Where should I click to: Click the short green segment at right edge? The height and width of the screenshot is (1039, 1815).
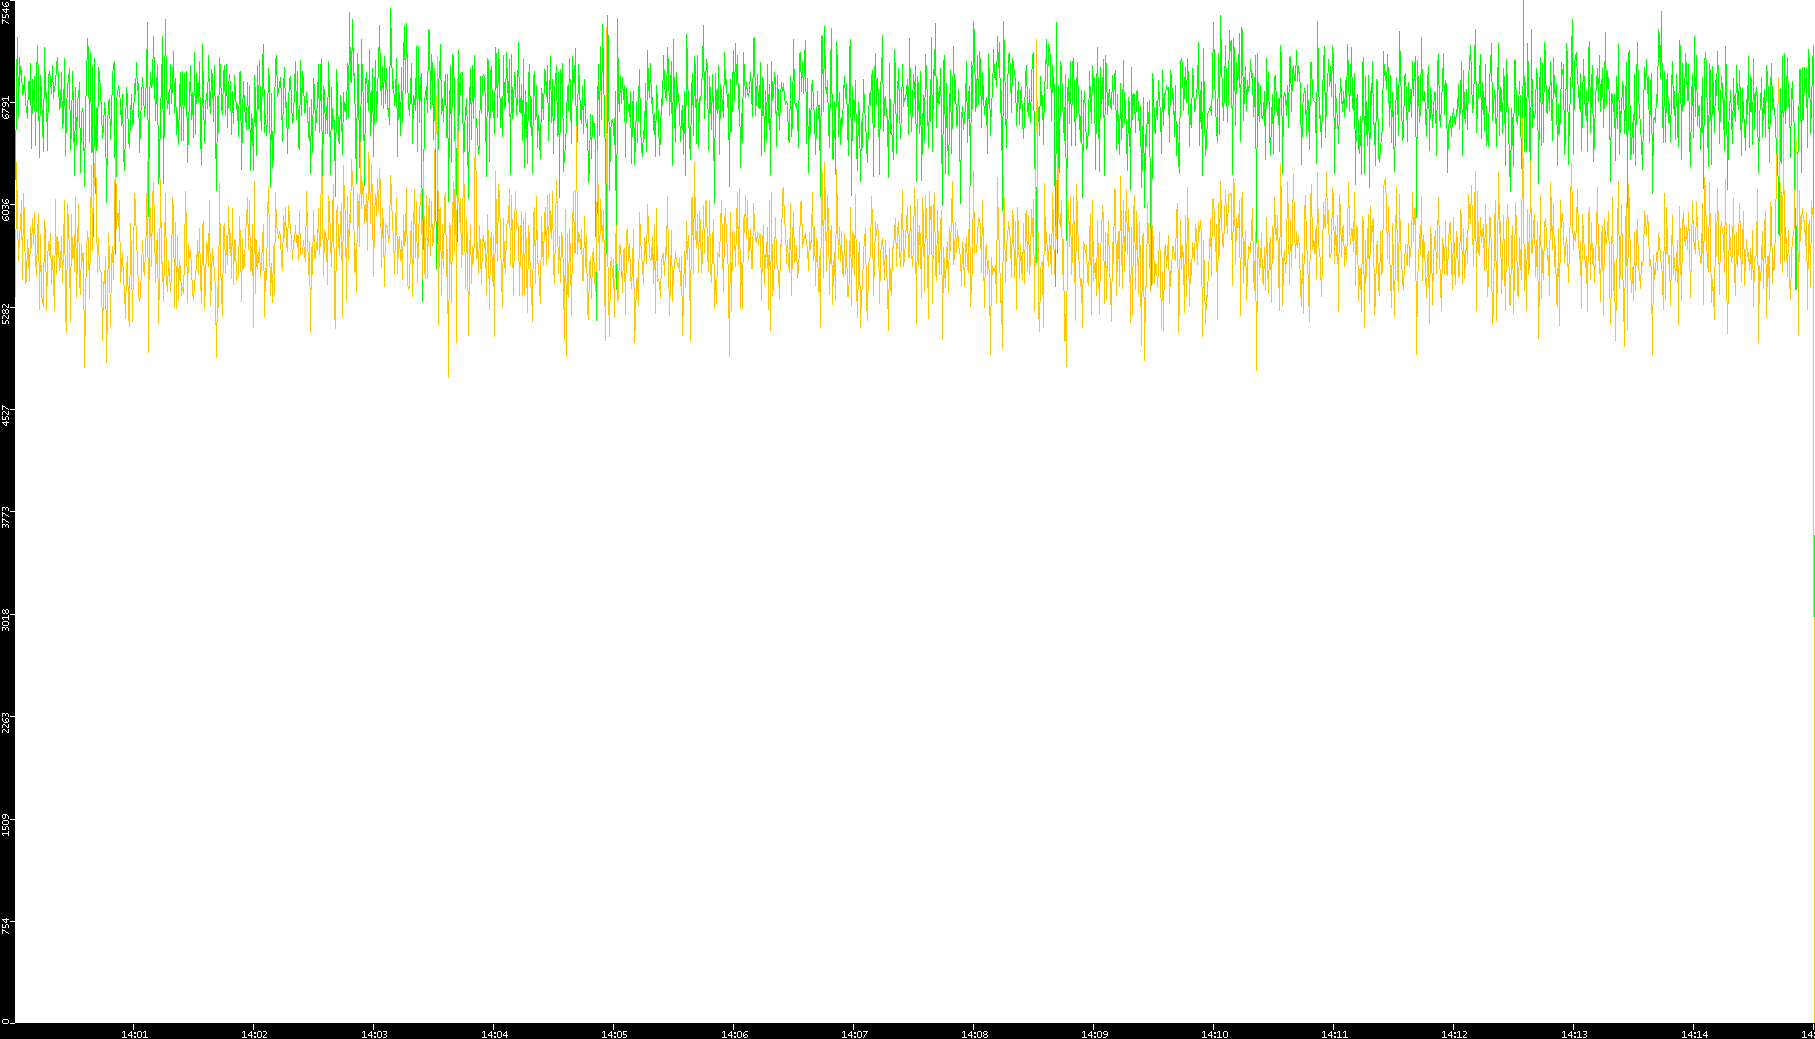1813,575
